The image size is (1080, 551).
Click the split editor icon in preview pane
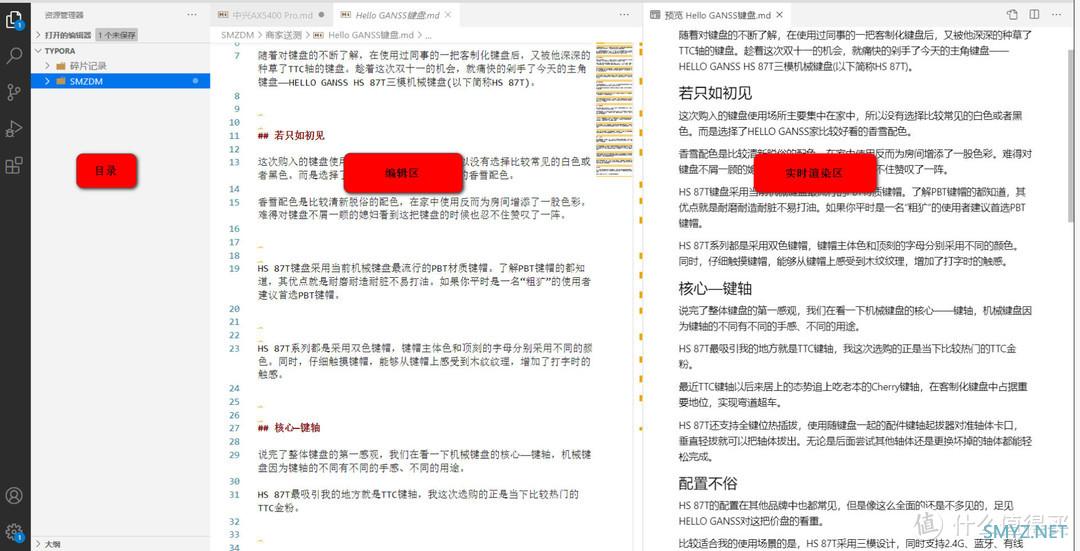click(x=1036, y=15)
